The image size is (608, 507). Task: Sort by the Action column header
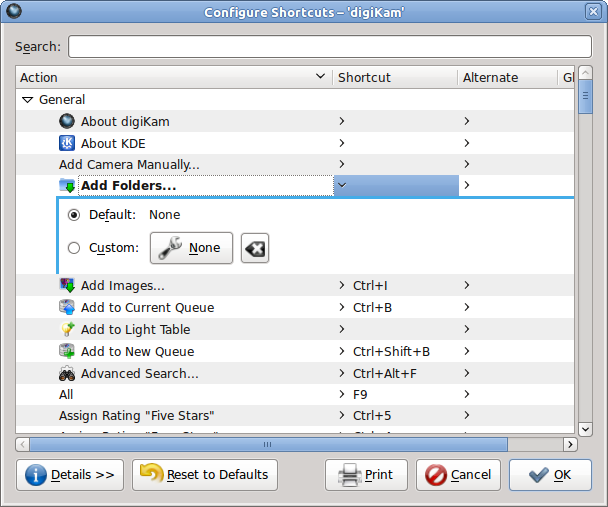coord(174,78)
